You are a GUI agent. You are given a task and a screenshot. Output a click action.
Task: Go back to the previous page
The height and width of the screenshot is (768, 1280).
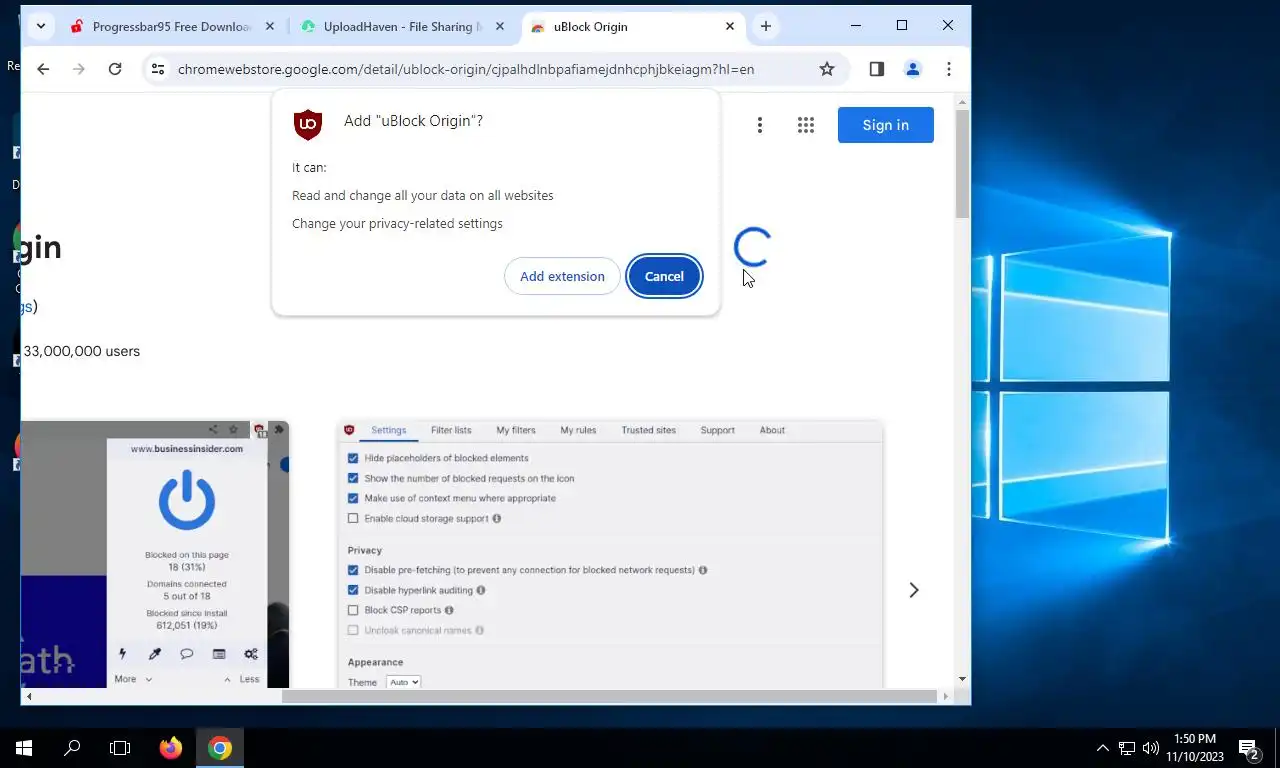[x=43, y=69]
